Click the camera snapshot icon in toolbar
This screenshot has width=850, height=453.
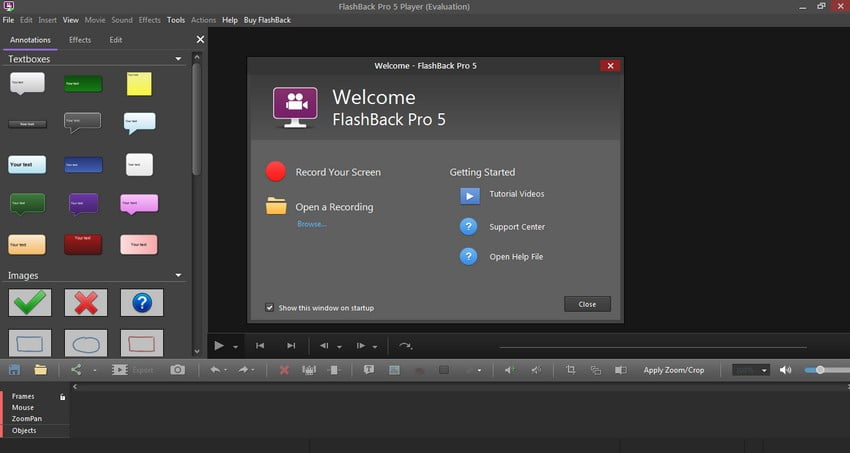[x=177, y=370]
